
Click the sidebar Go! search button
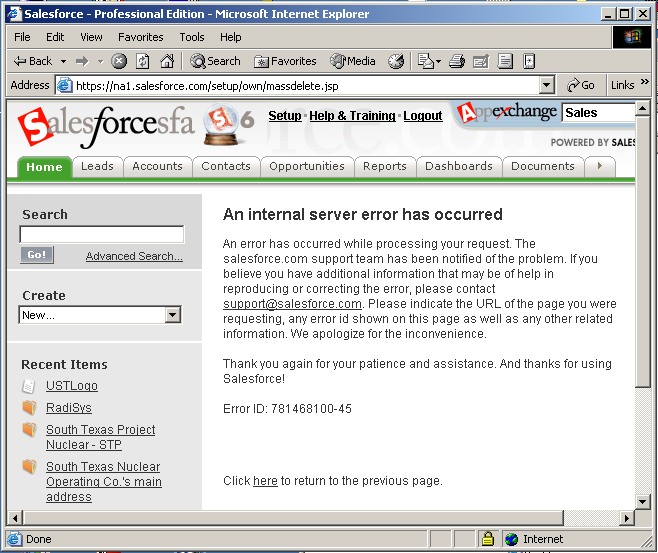pyautogui.click(x=37, y=255)
